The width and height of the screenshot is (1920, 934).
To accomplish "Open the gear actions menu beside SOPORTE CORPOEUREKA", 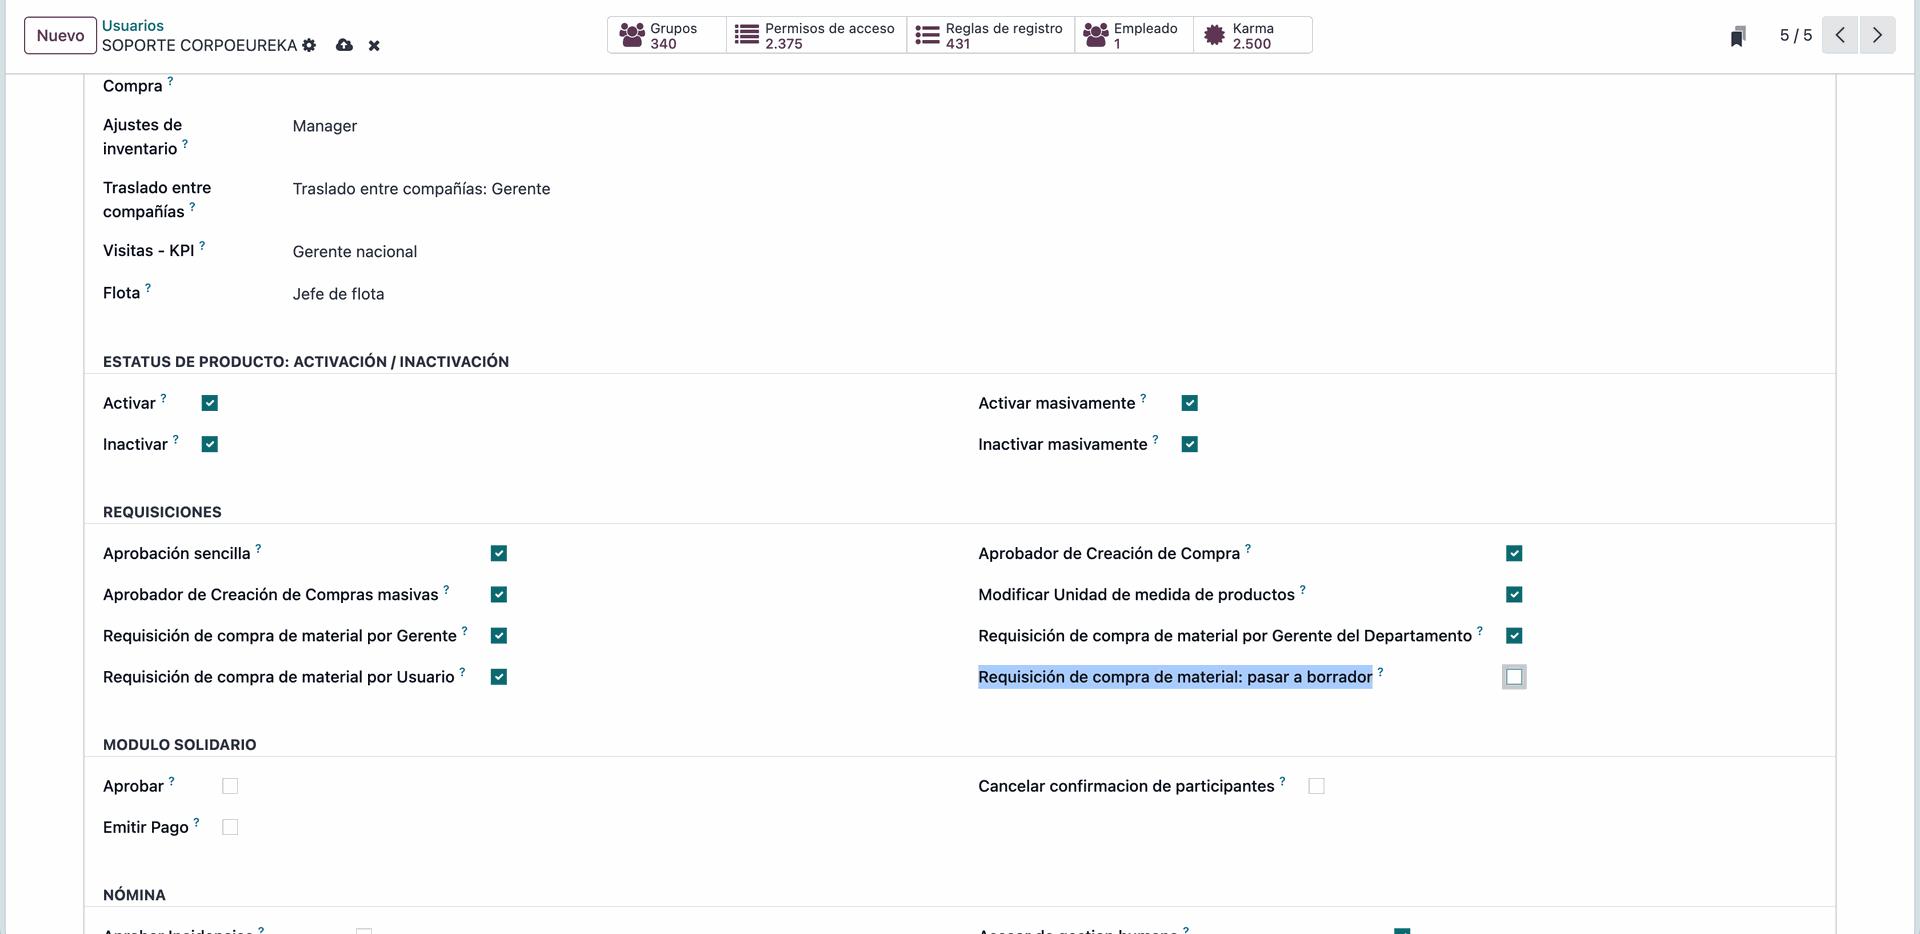I will click(x=309, y=45).
